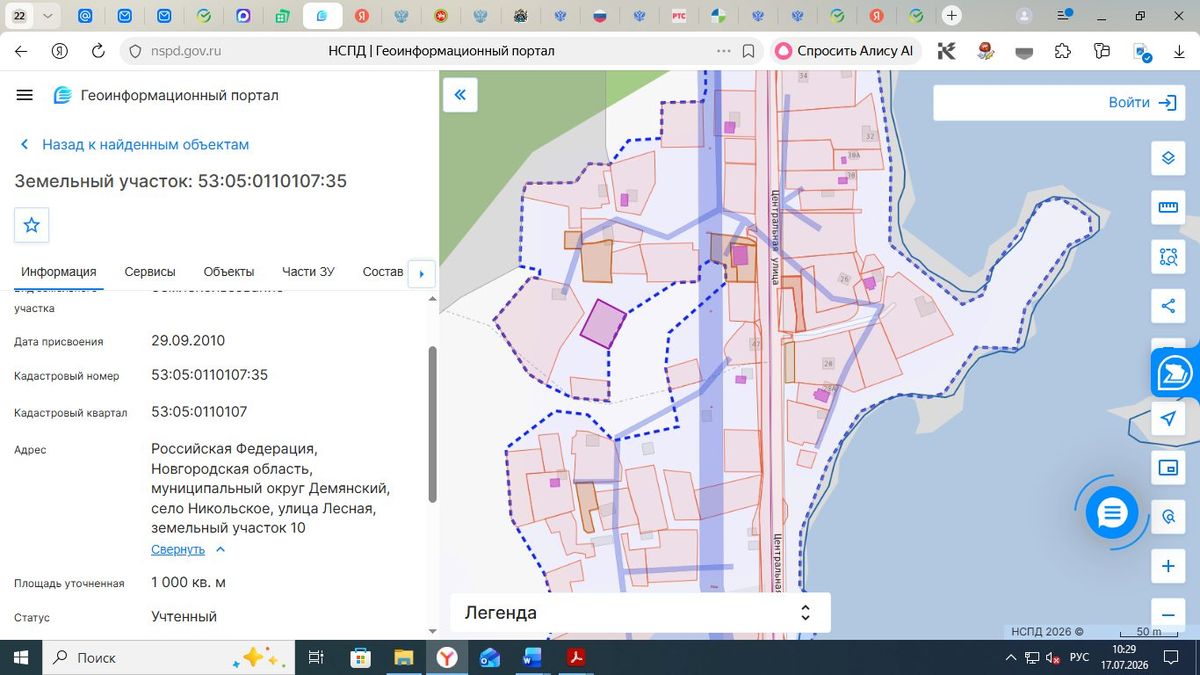The width and height of the screenshot is (1200, 675).
Task: Click cadastral number value 53:05:0110107:35
Action: click(209, 375)
